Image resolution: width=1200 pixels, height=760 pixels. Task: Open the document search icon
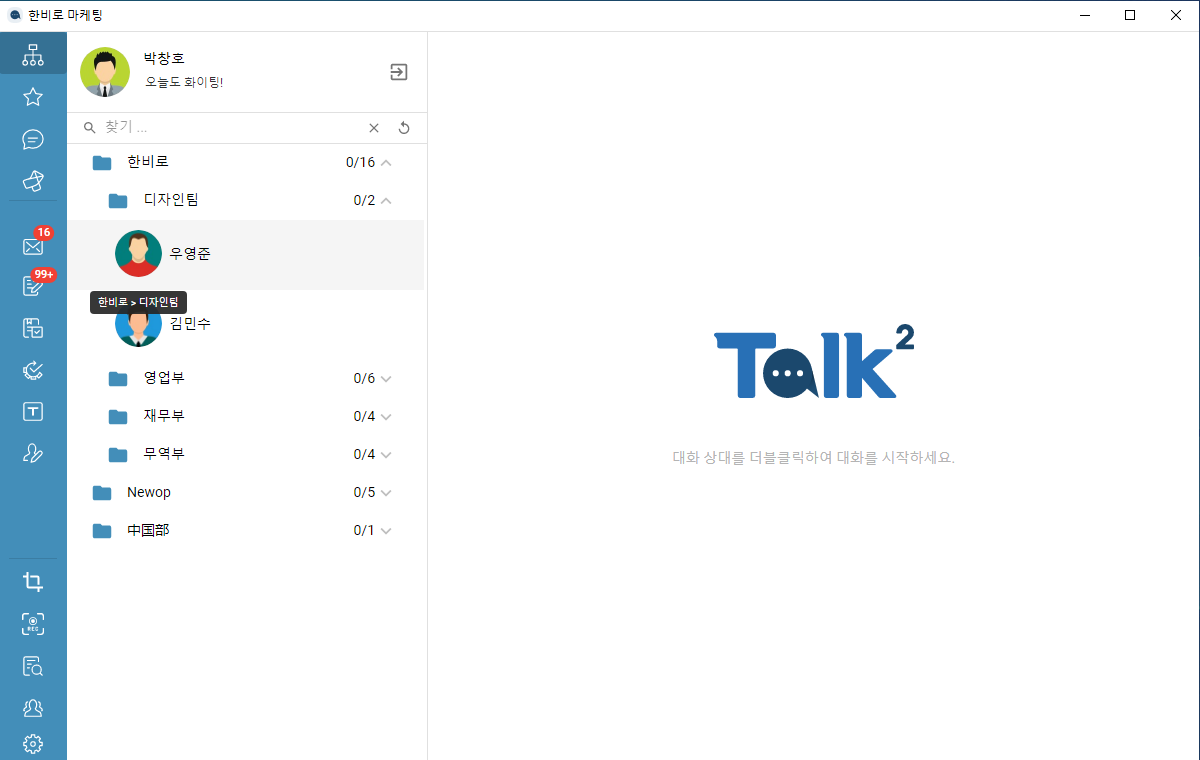tap(33, 666)
